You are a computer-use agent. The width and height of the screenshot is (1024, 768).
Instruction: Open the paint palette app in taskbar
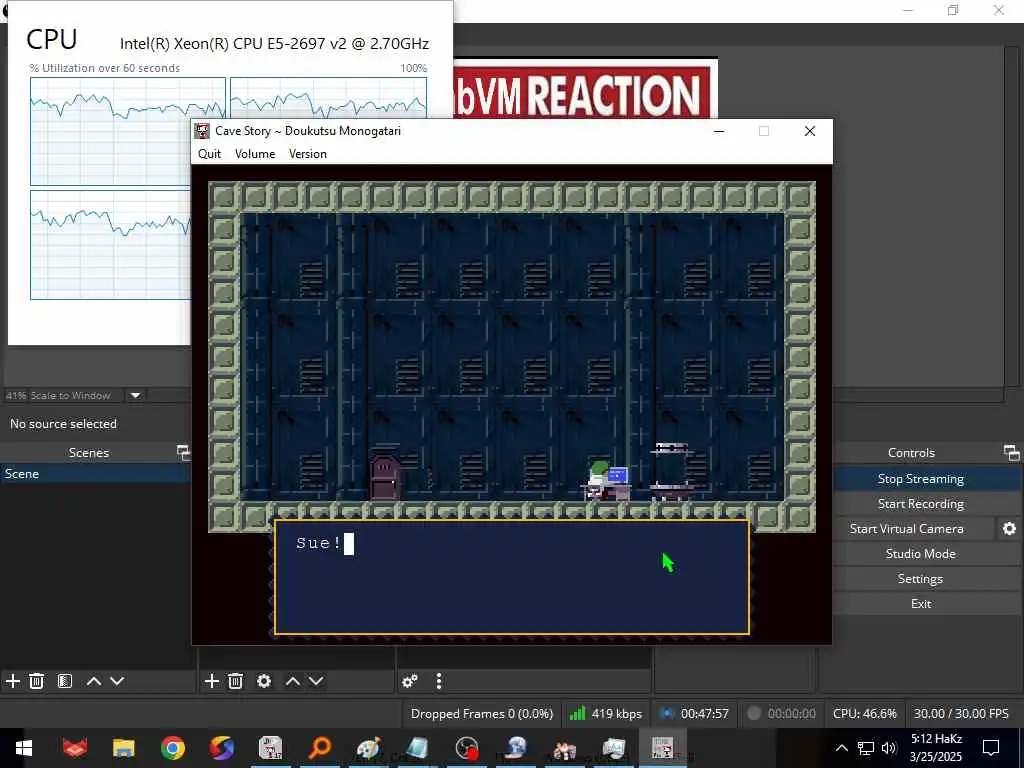click(x=369, y=748)
